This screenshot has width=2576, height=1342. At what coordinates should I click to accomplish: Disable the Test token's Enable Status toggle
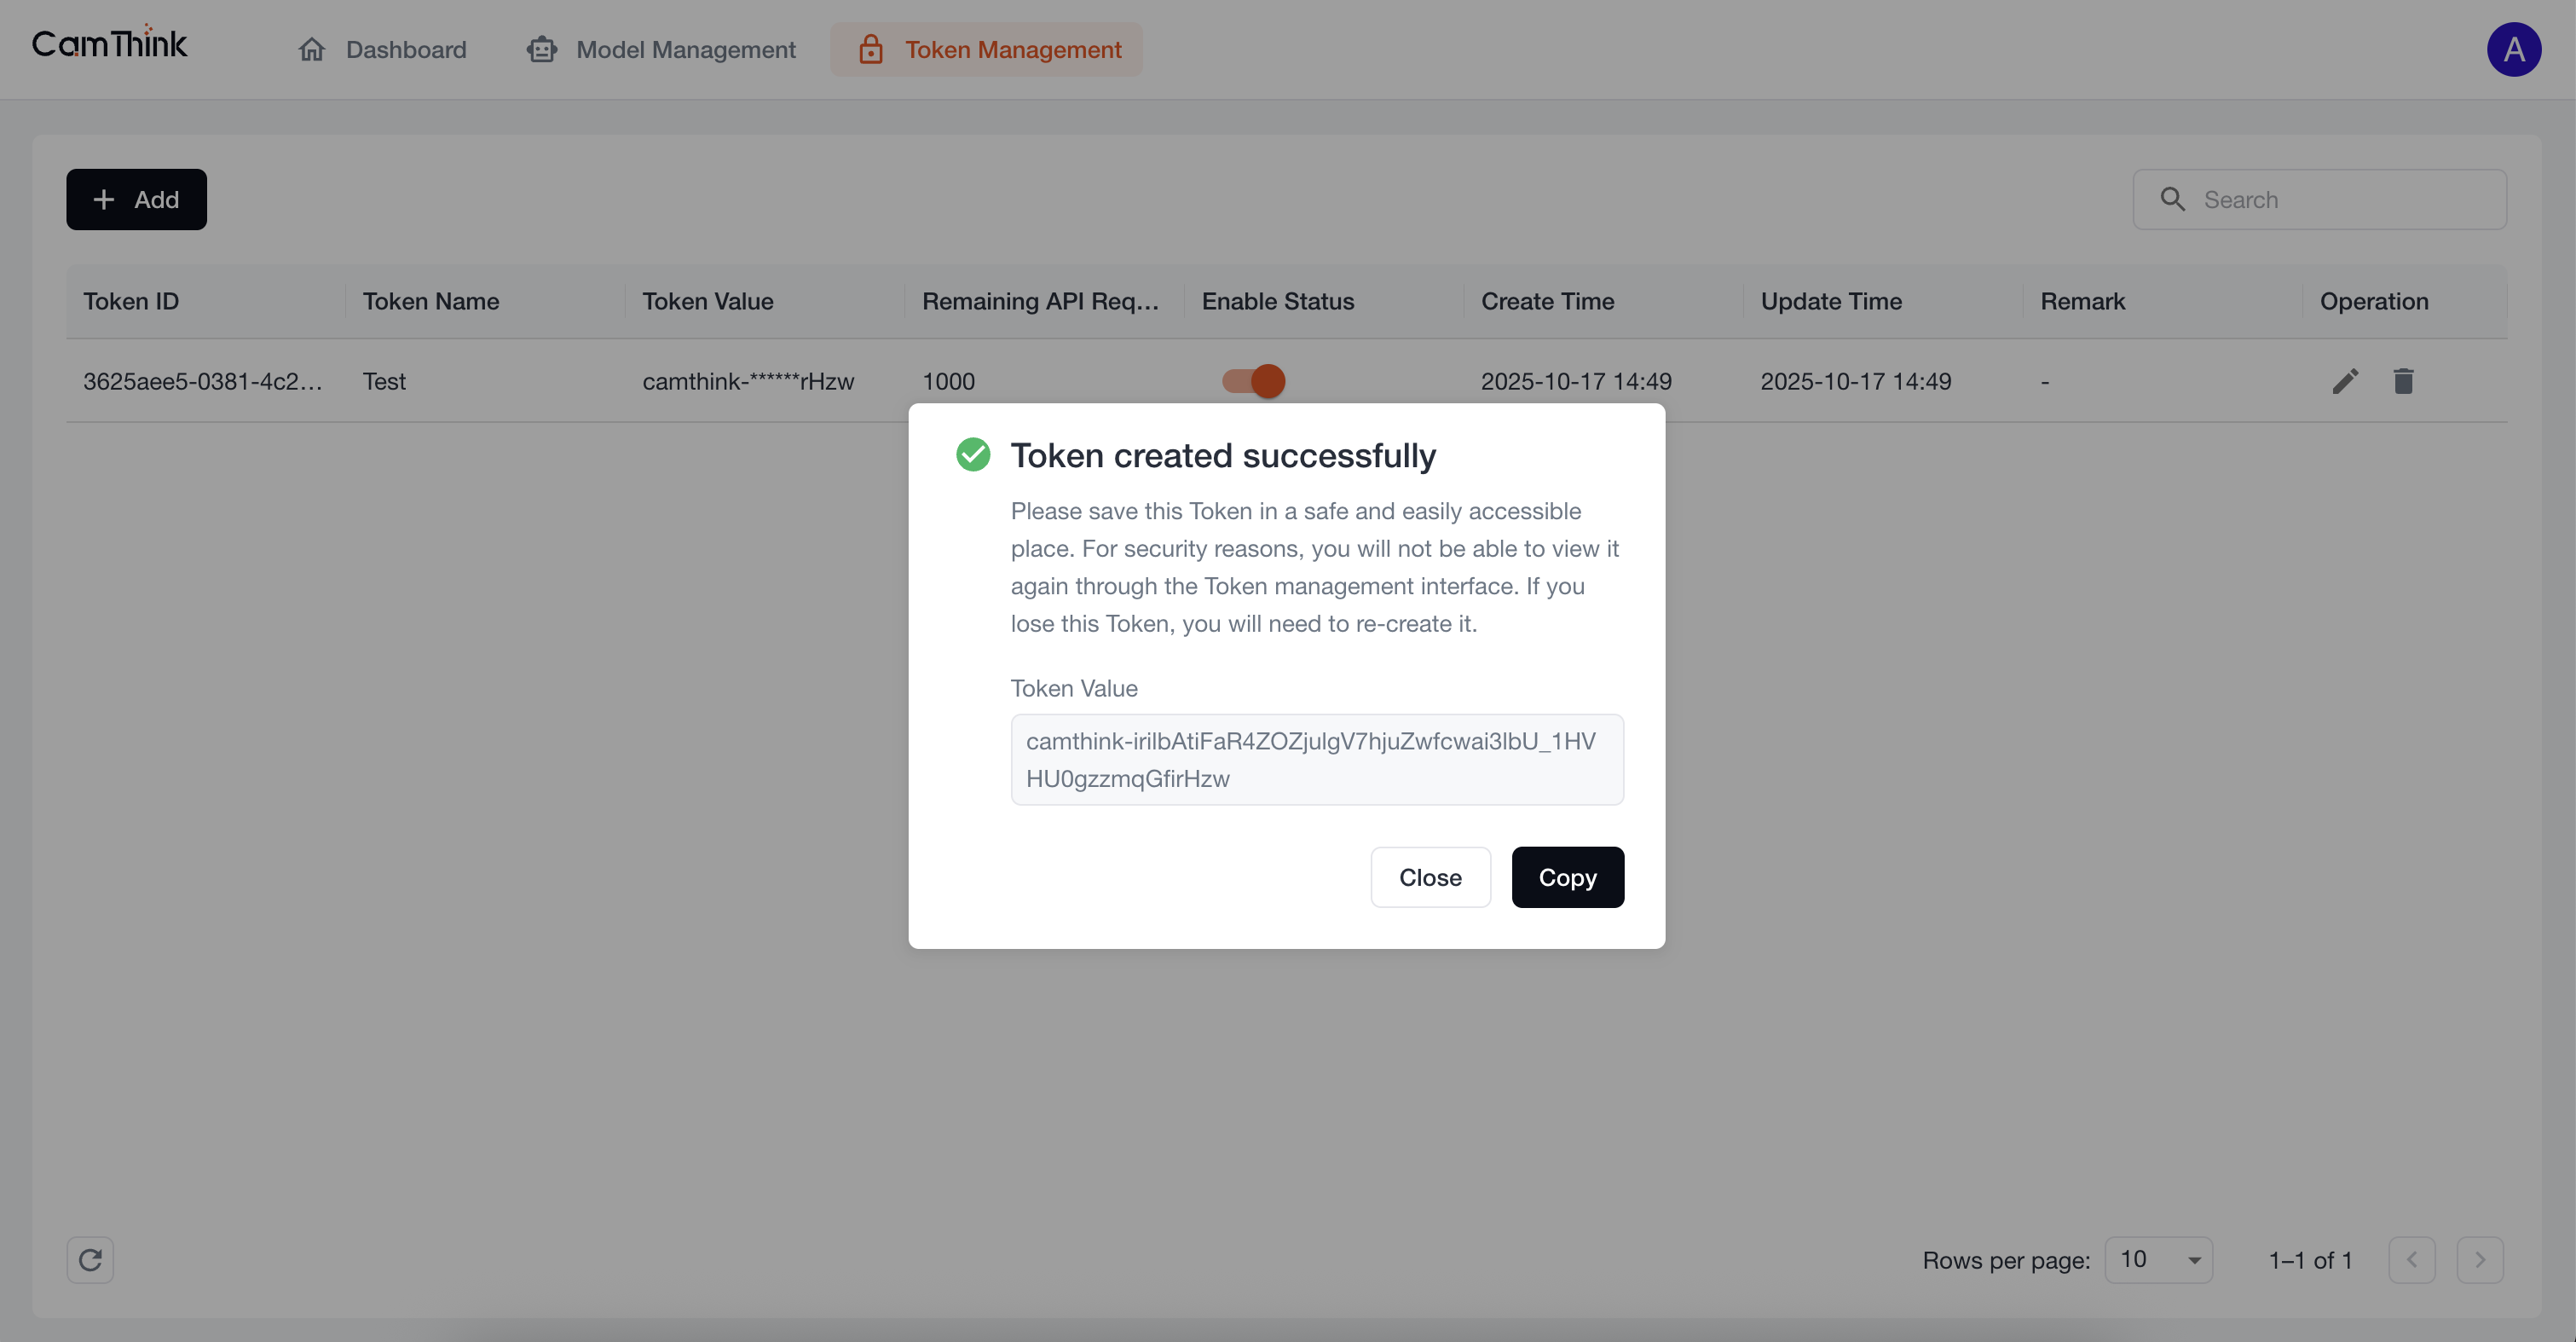tap(1252, 381)
